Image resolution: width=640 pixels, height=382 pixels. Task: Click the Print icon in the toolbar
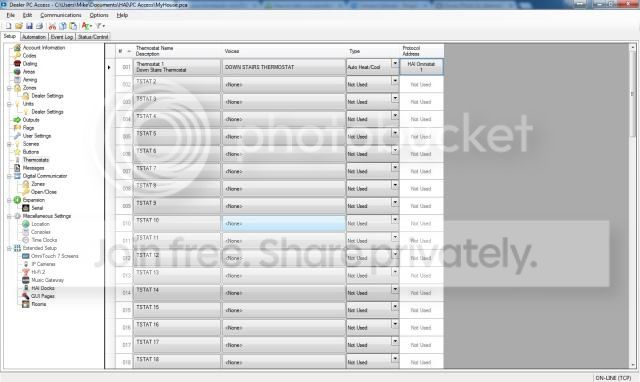(40, 26)
